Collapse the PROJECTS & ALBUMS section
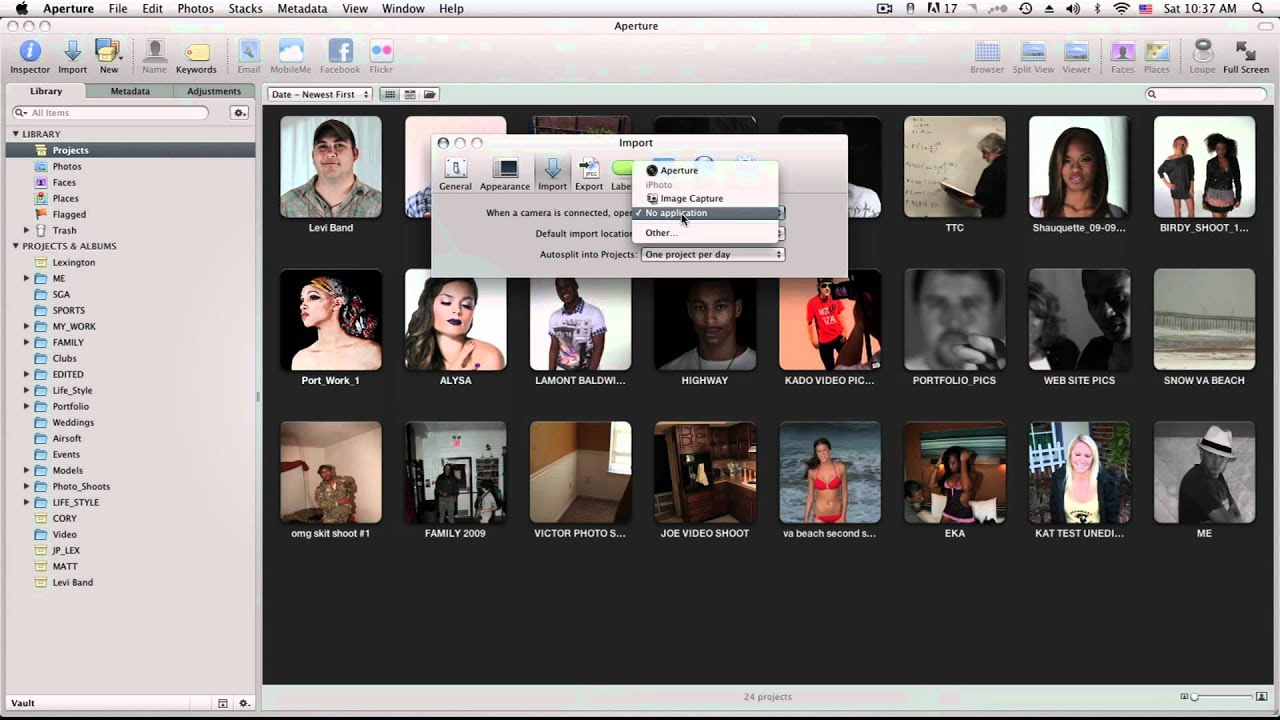The width and height of the screenshot is (1280, 720). (16, 246)
